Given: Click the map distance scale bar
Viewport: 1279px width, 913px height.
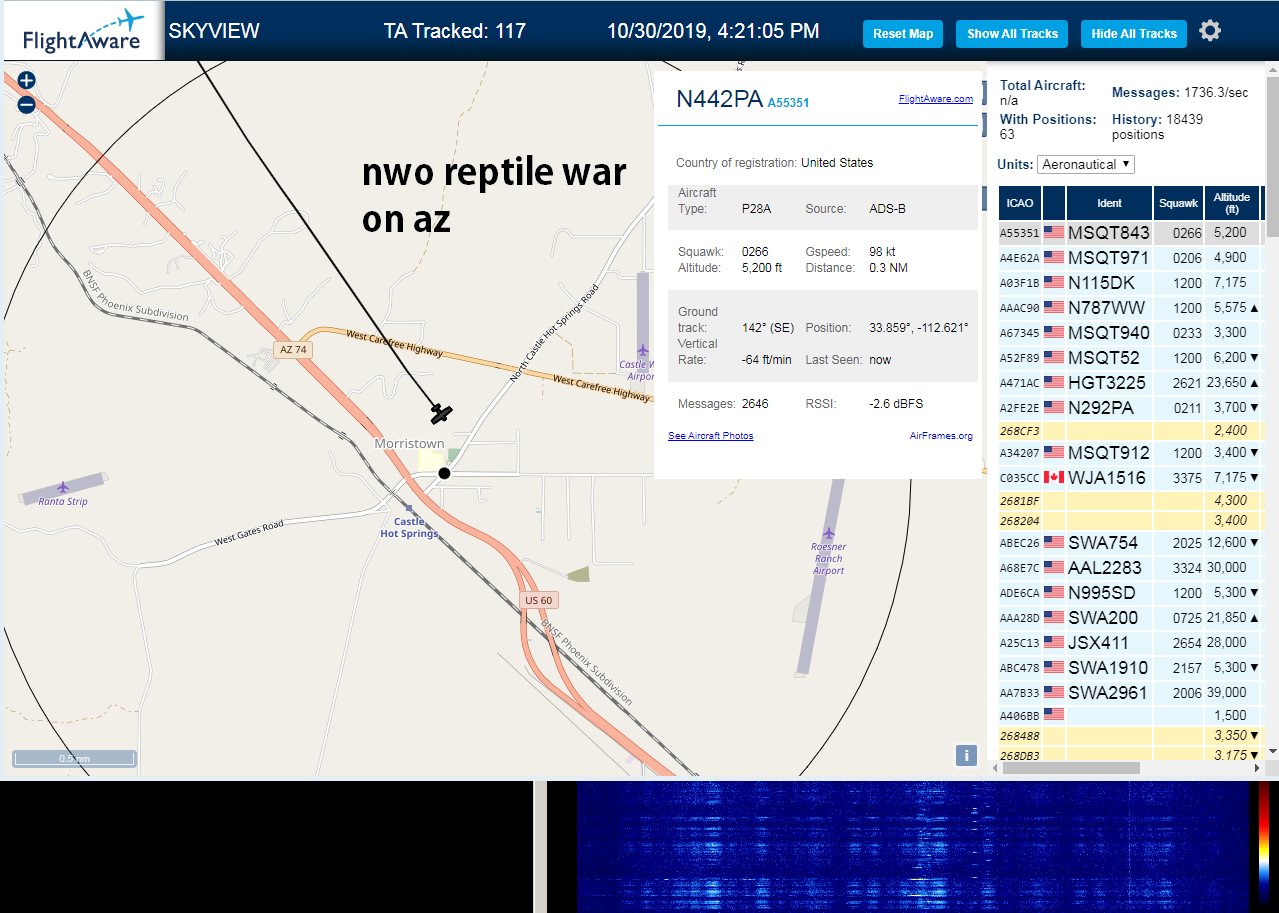Looking at the screenshot, I should (74, 759).
